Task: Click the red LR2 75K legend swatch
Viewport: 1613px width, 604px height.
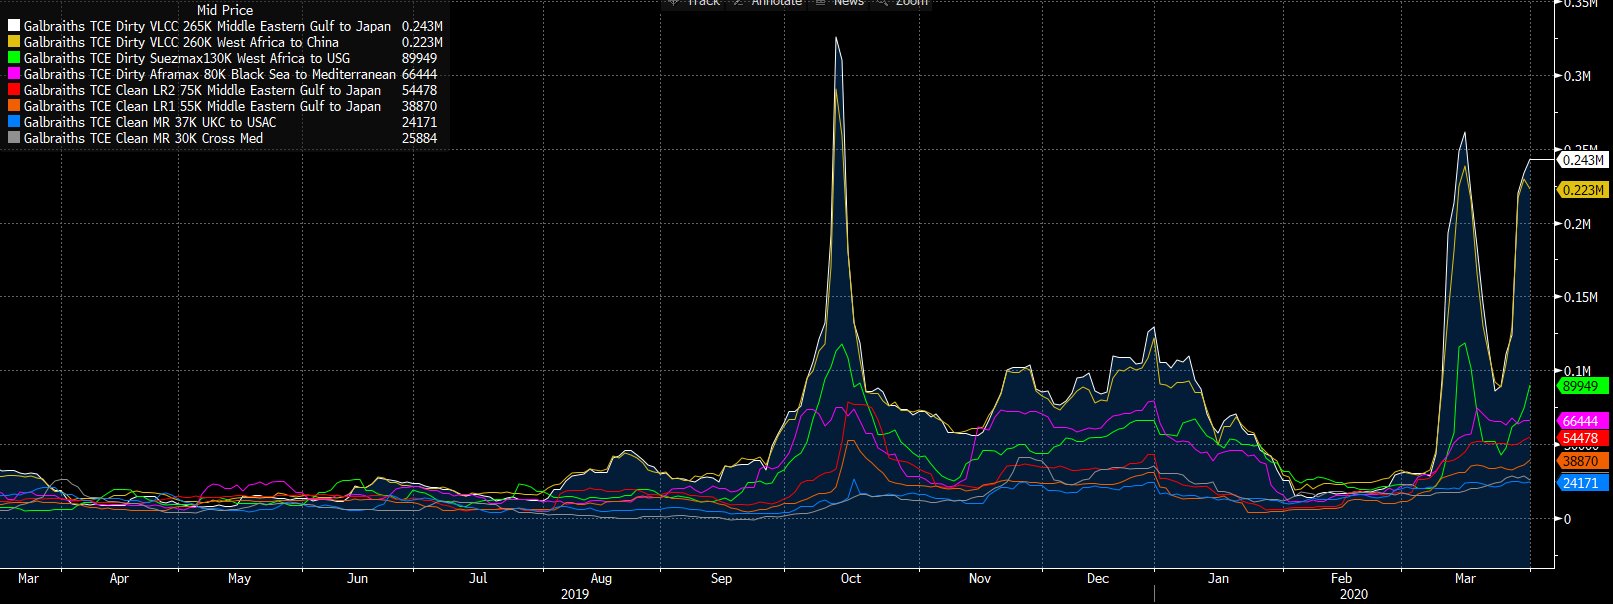Action: [14, 91]
